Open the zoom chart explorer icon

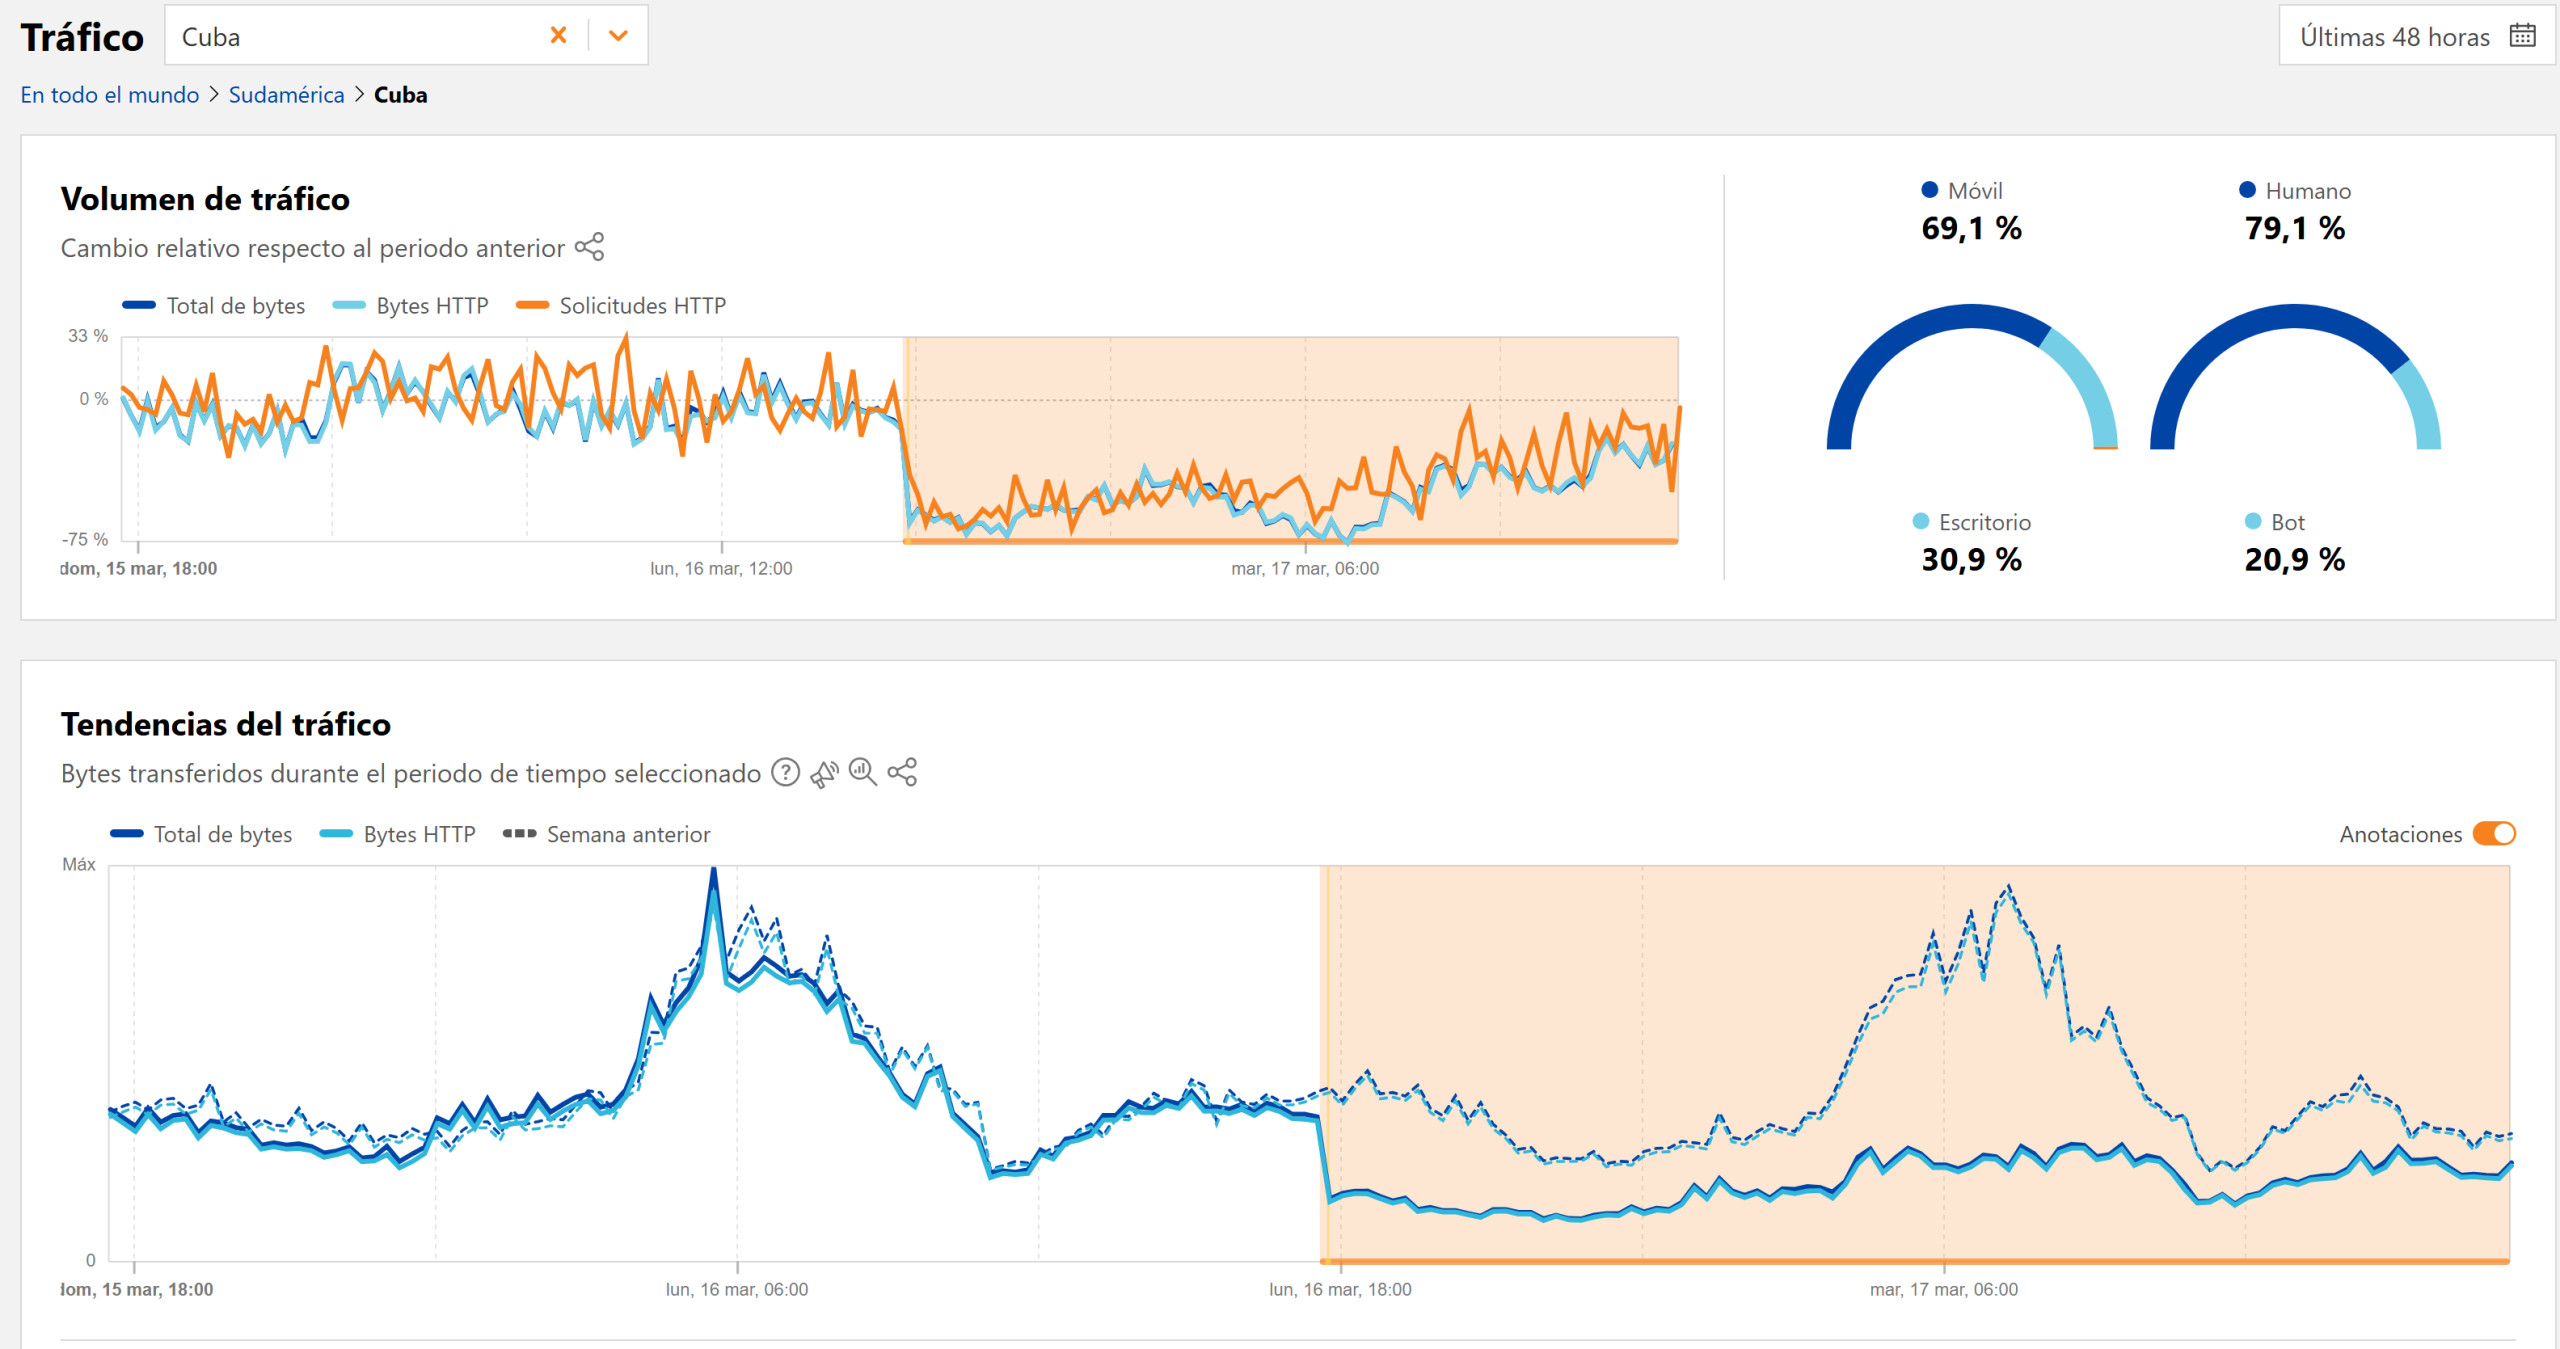click(862, 773)
